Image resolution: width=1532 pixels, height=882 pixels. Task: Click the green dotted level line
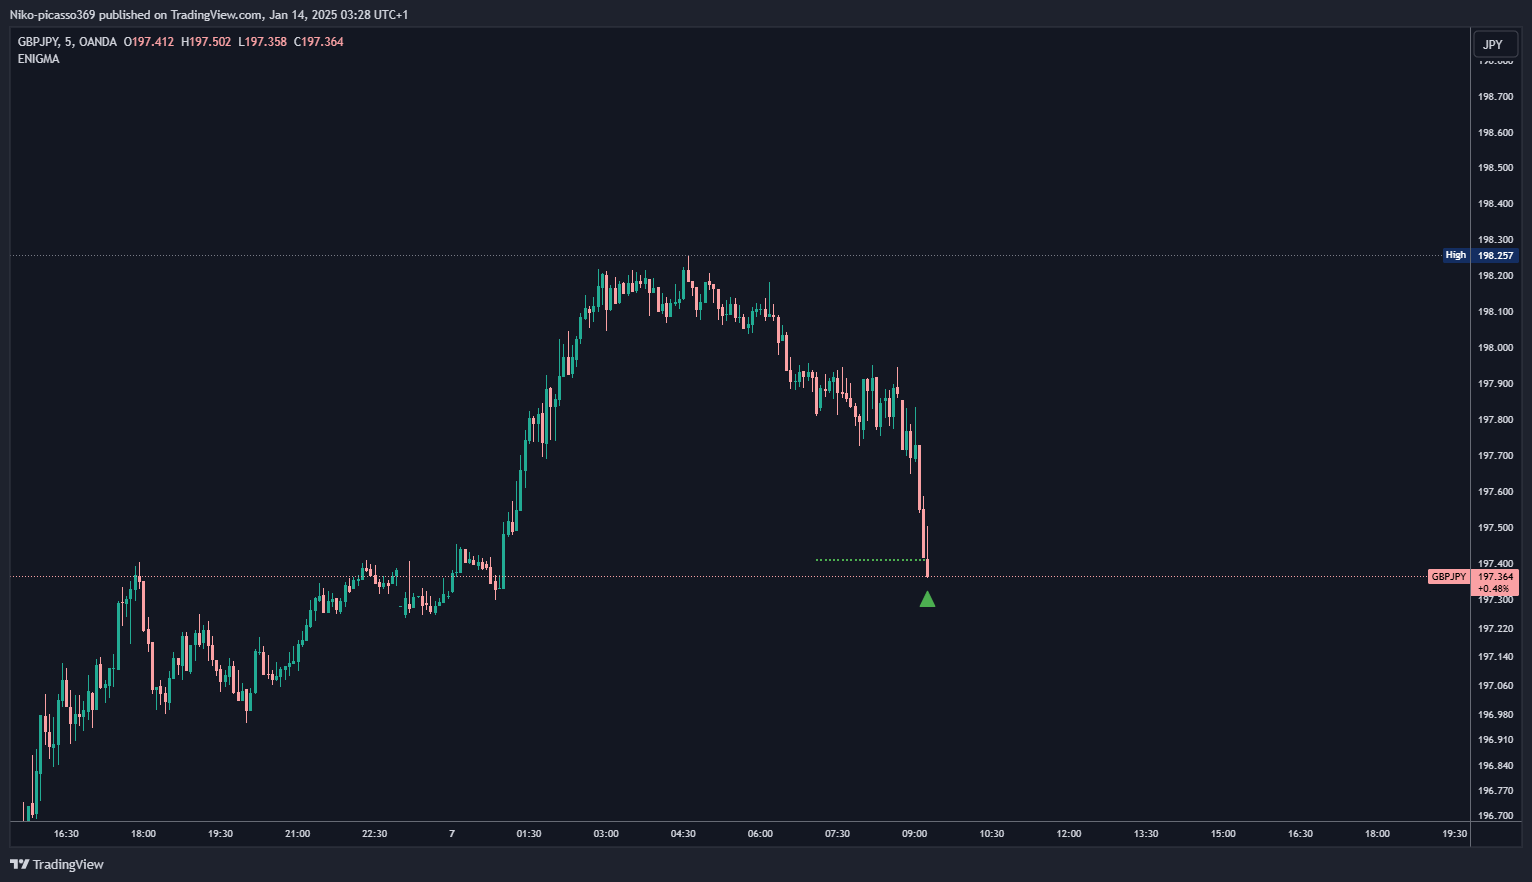[x=871, y=560]
